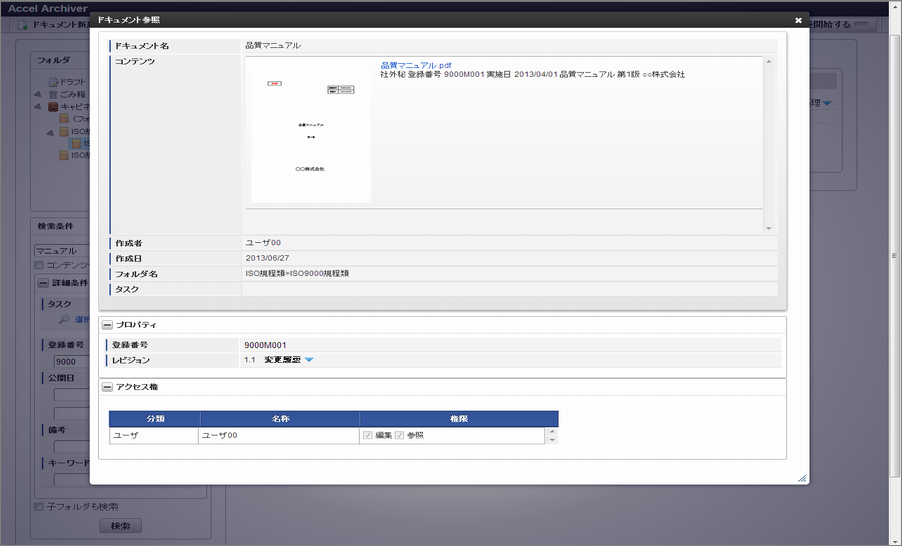Click the revision 1.1 value
The image size is (902, 546).
(x=250, y=360)
